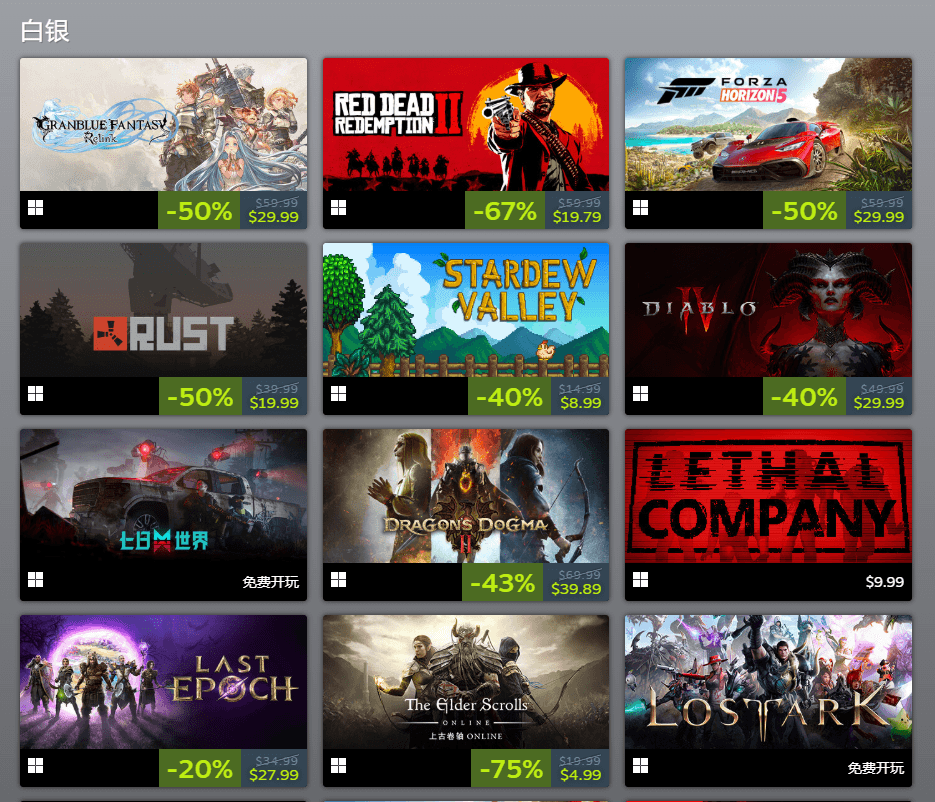Click Lethal Company $9.99 price

(885, 581)
